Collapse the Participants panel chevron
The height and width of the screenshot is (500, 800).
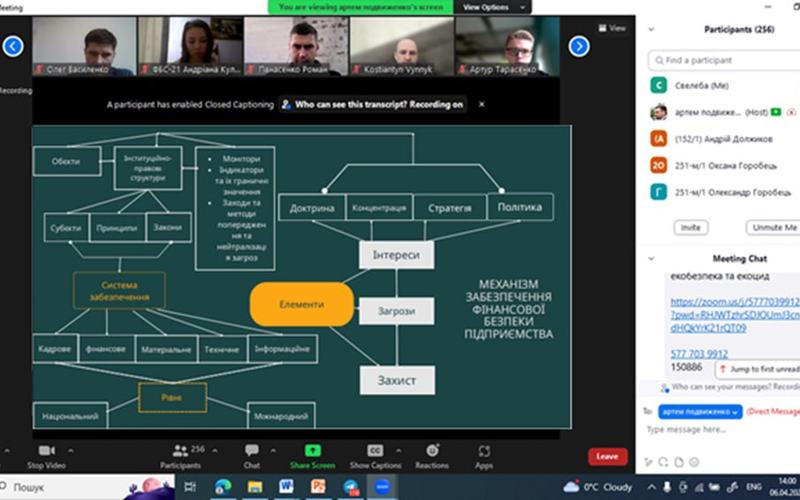651,30
